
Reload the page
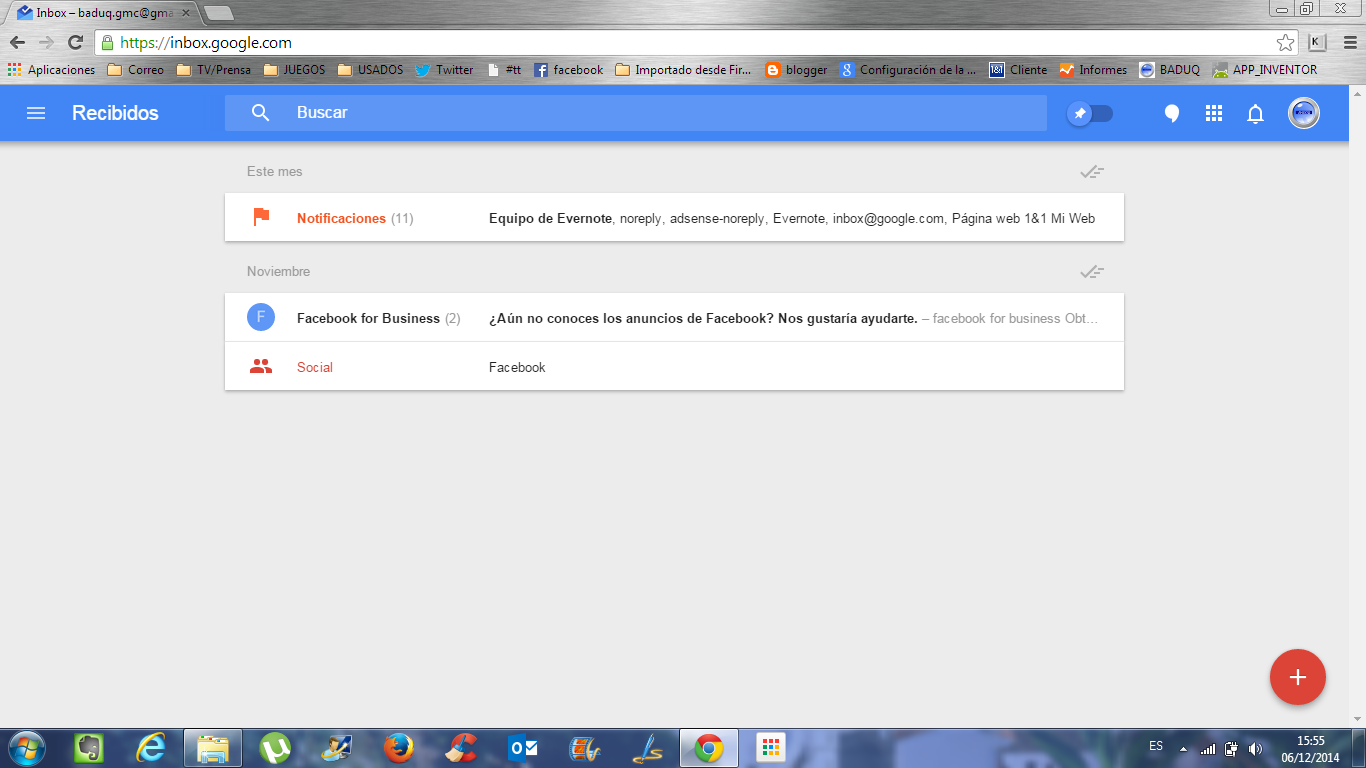(75, 42)
